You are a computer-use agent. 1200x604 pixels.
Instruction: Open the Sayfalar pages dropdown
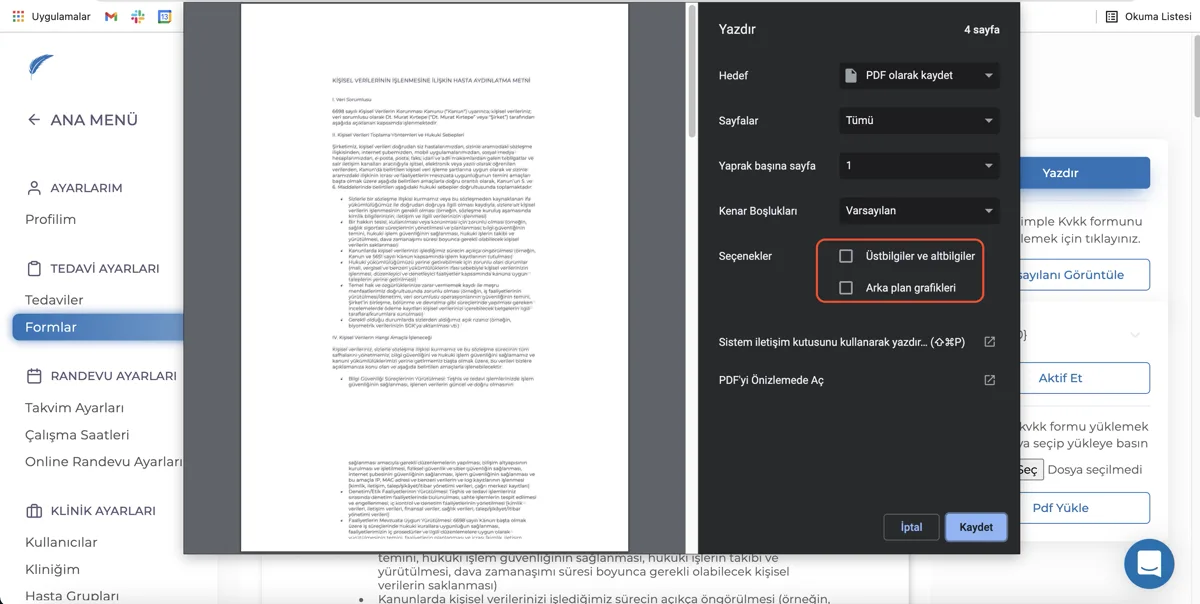[x=919, y=121]
